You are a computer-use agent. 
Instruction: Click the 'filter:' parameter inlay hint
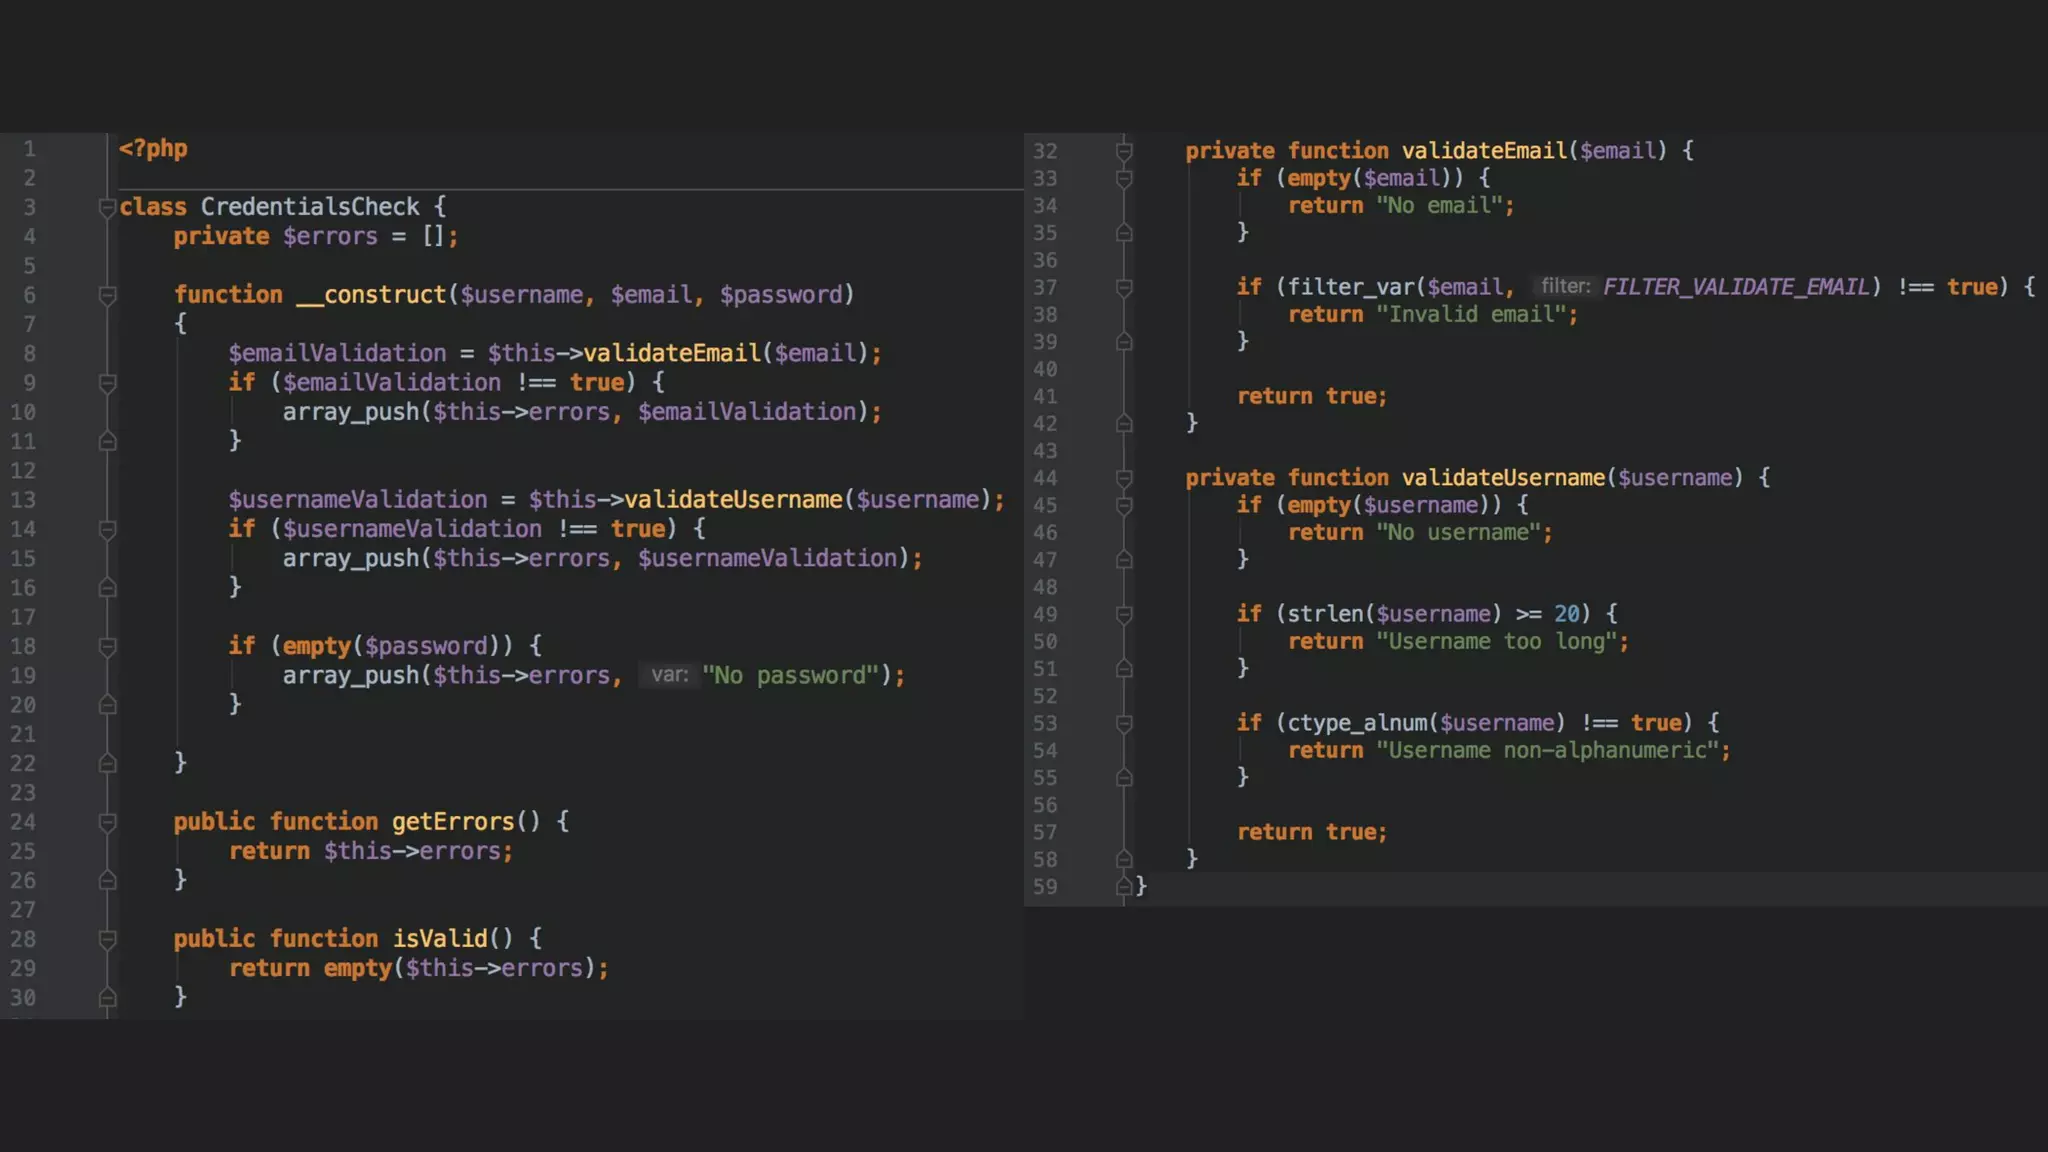(1565, 287)
